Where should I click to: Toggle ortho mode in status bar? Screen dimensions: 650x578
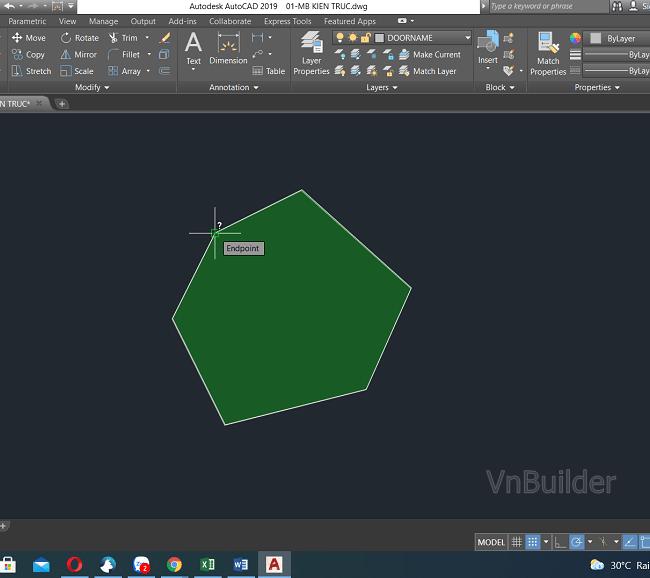pyautogui.click(x=560, y=542)
